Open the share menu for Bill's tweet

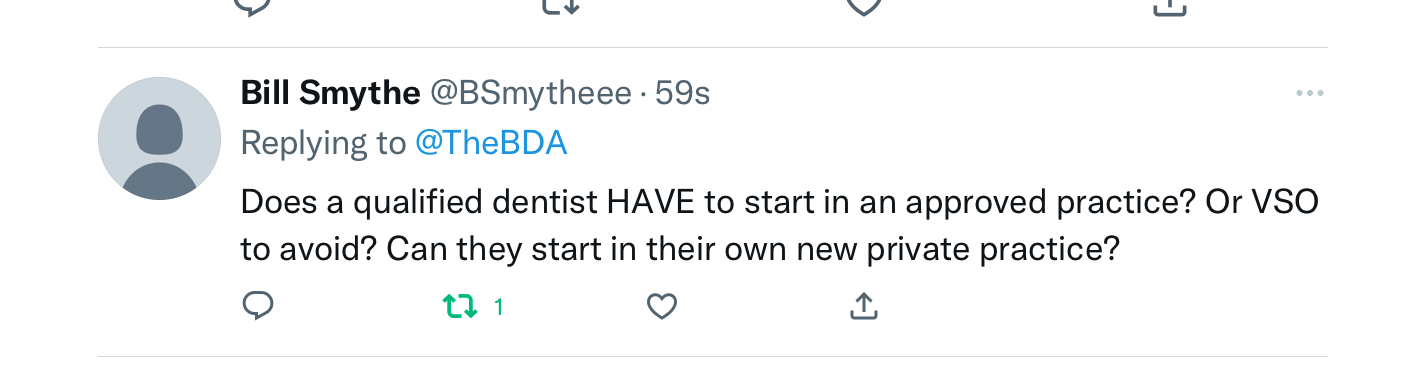pos(863,306)
